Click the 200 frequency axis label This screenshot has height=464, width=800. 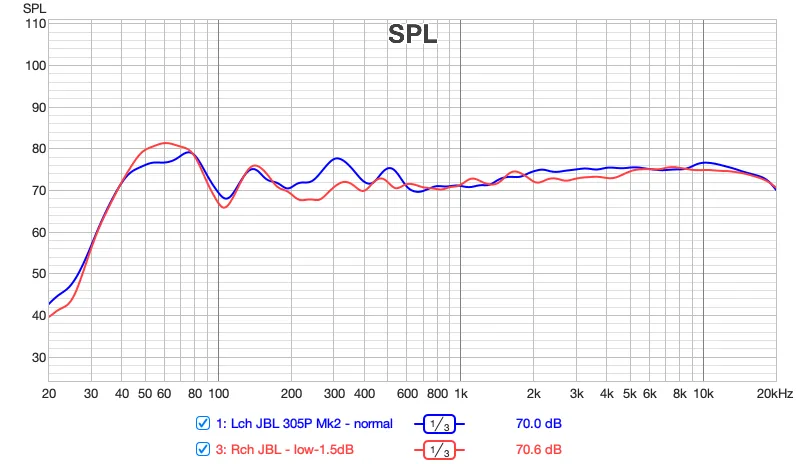coord(291,394)
